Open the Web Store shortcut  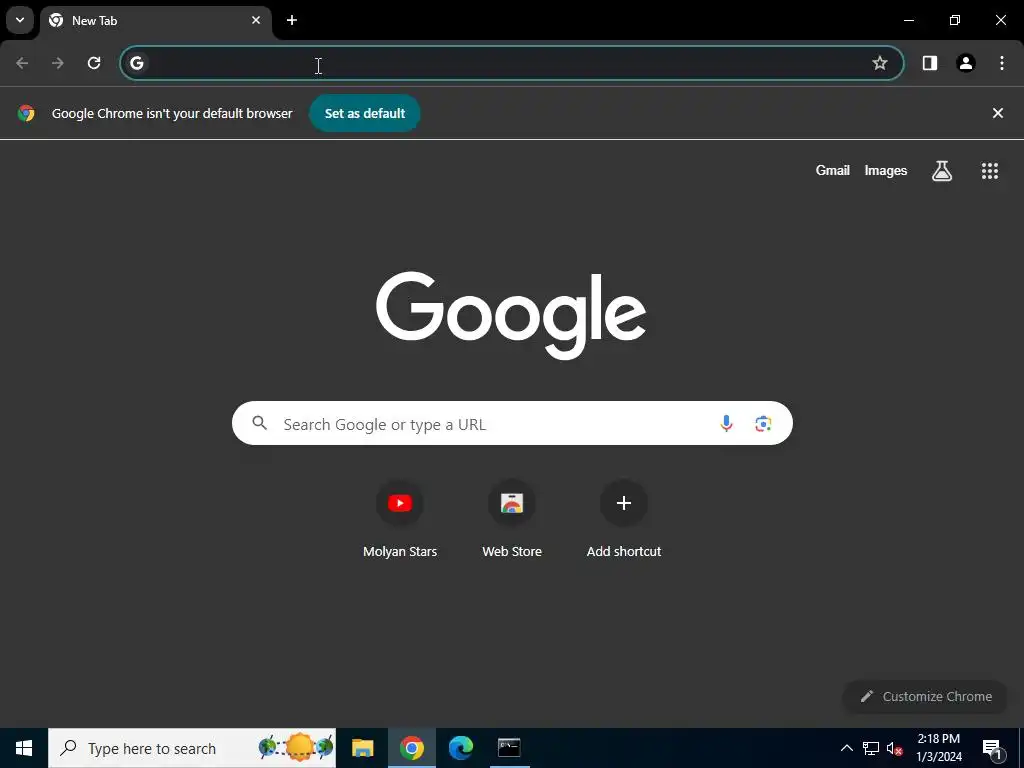512,519
